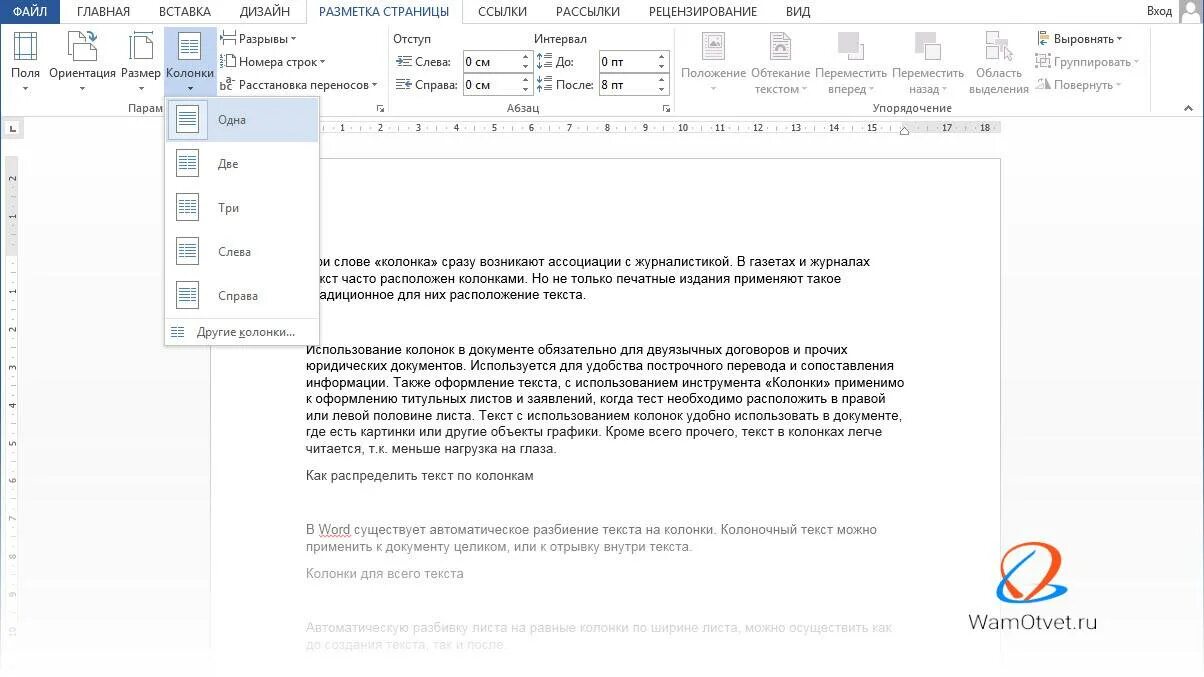Open the Абзац paragraph dialog launcher
This screenshot has width=1204, height=677.
[x=666, y=108]
